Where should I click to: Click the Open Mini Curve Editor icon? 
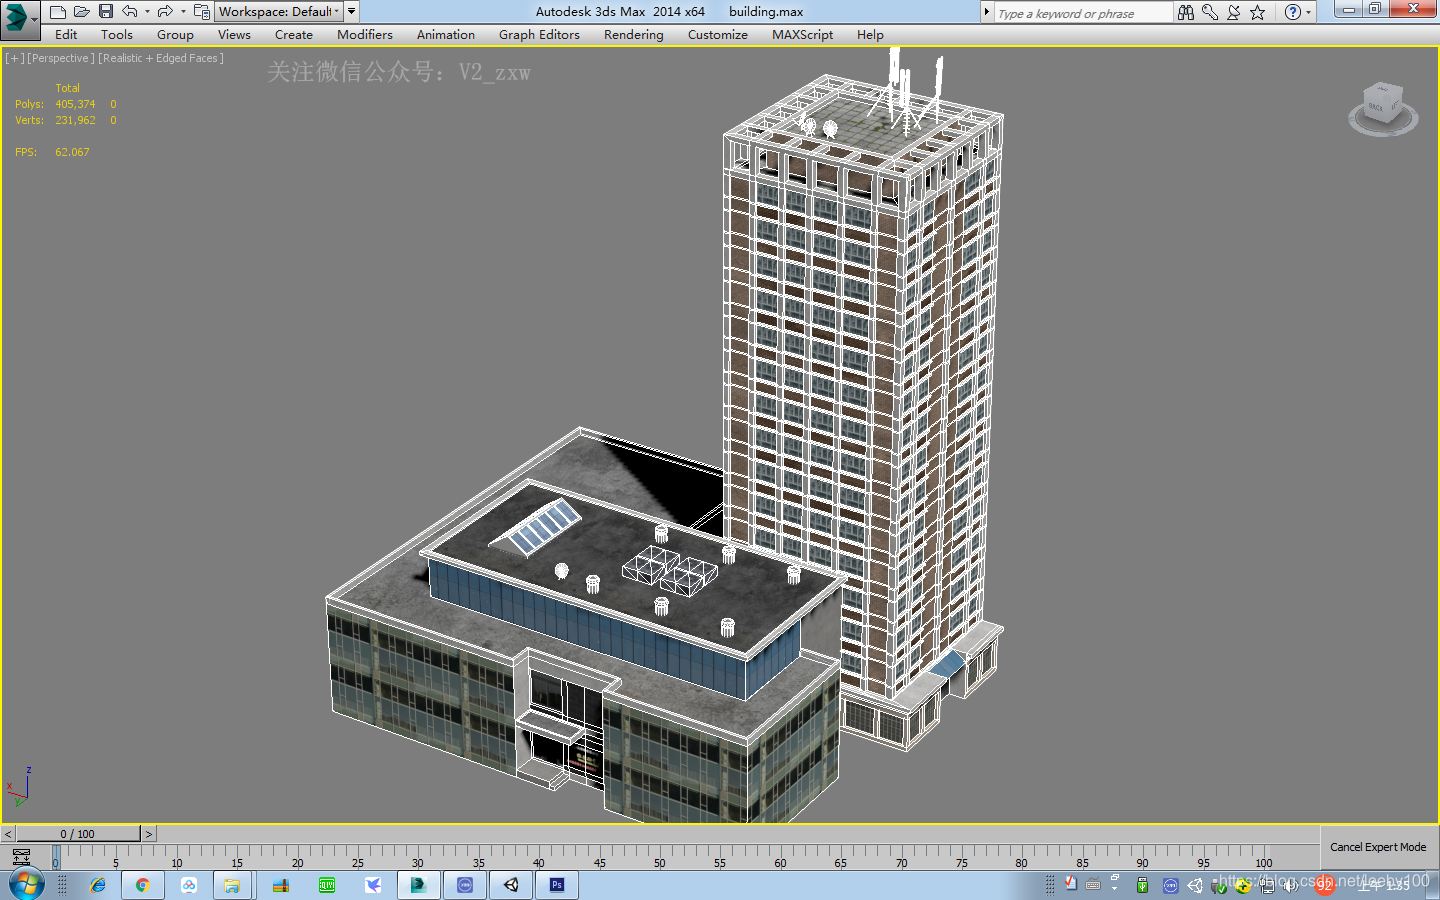(x=21, y=857)
